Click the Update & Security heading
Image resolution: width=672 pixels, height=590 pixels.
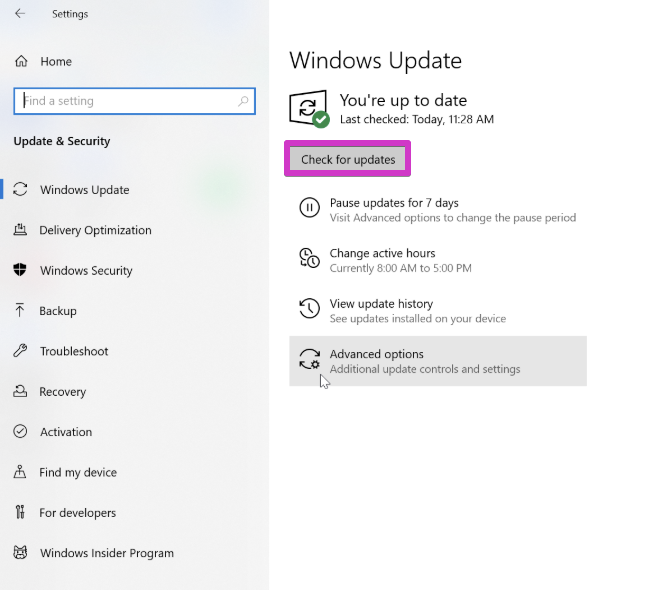[62, 141]
